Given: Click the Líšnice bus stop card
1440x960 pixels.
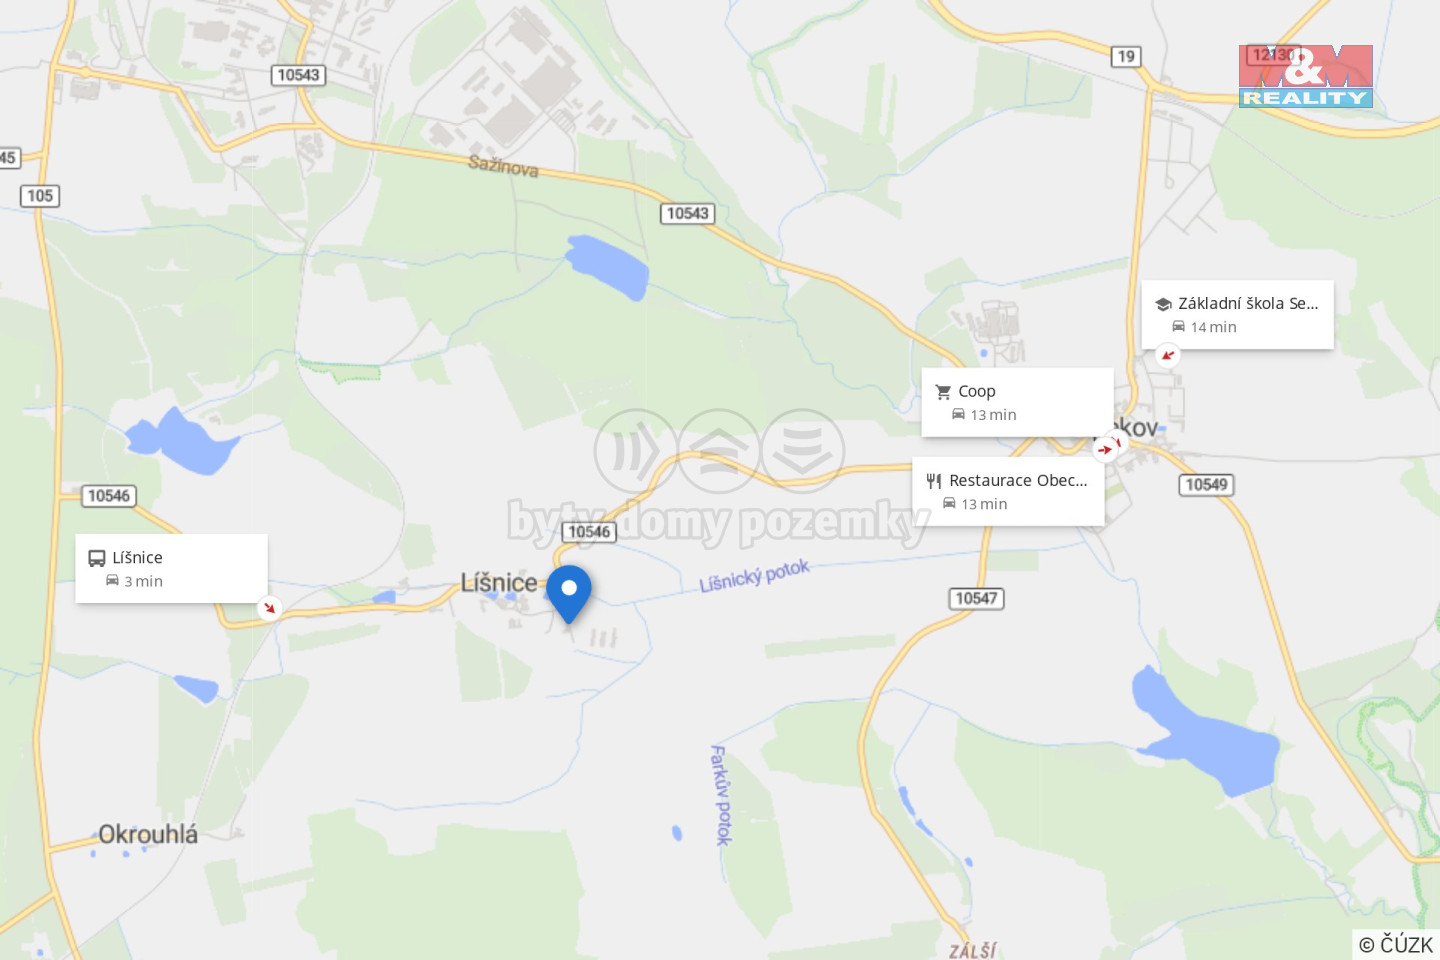Looking at the screenshot, I should [x=171, y=568].
